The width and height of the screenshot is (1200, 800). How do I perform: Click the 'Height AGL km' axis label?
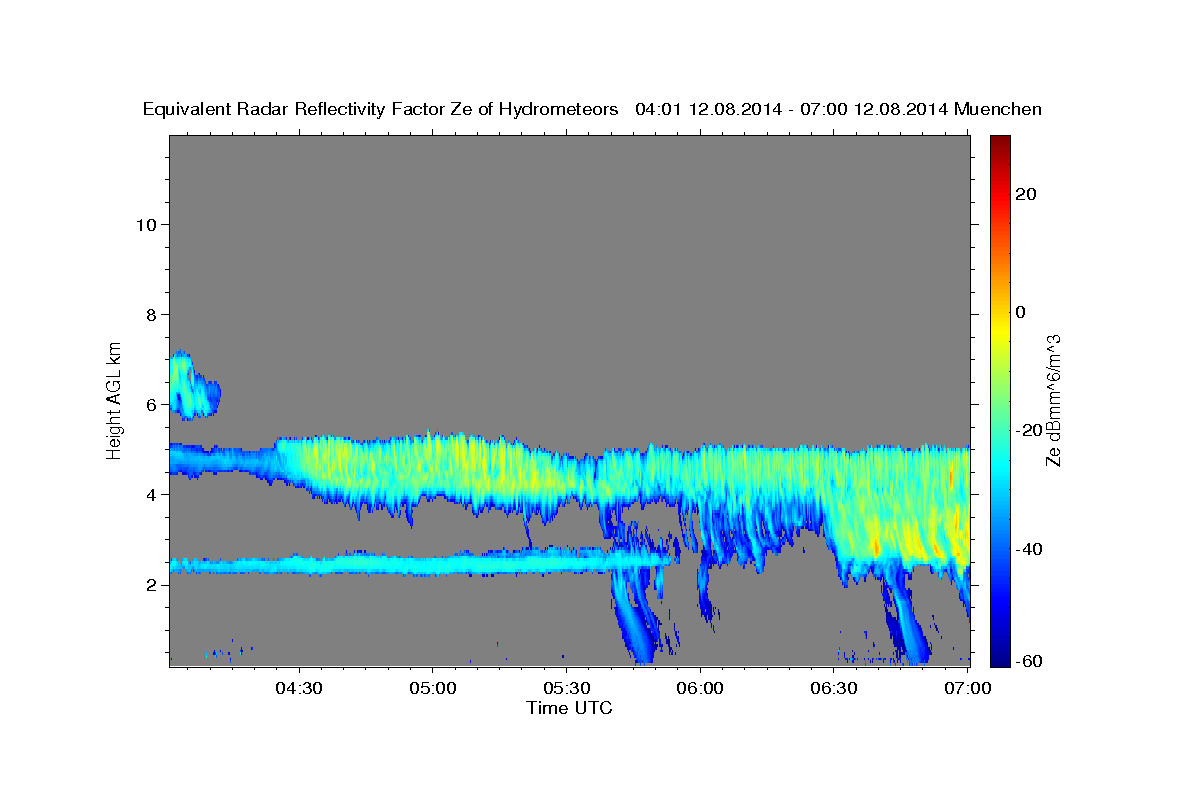tap(115, 399)
